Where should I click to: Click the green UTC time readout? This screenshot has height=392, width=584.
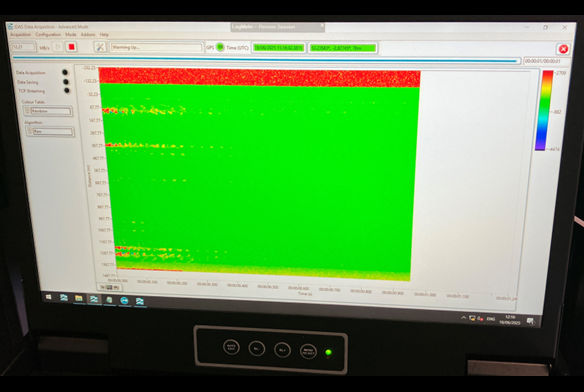(x=279, y=48)
